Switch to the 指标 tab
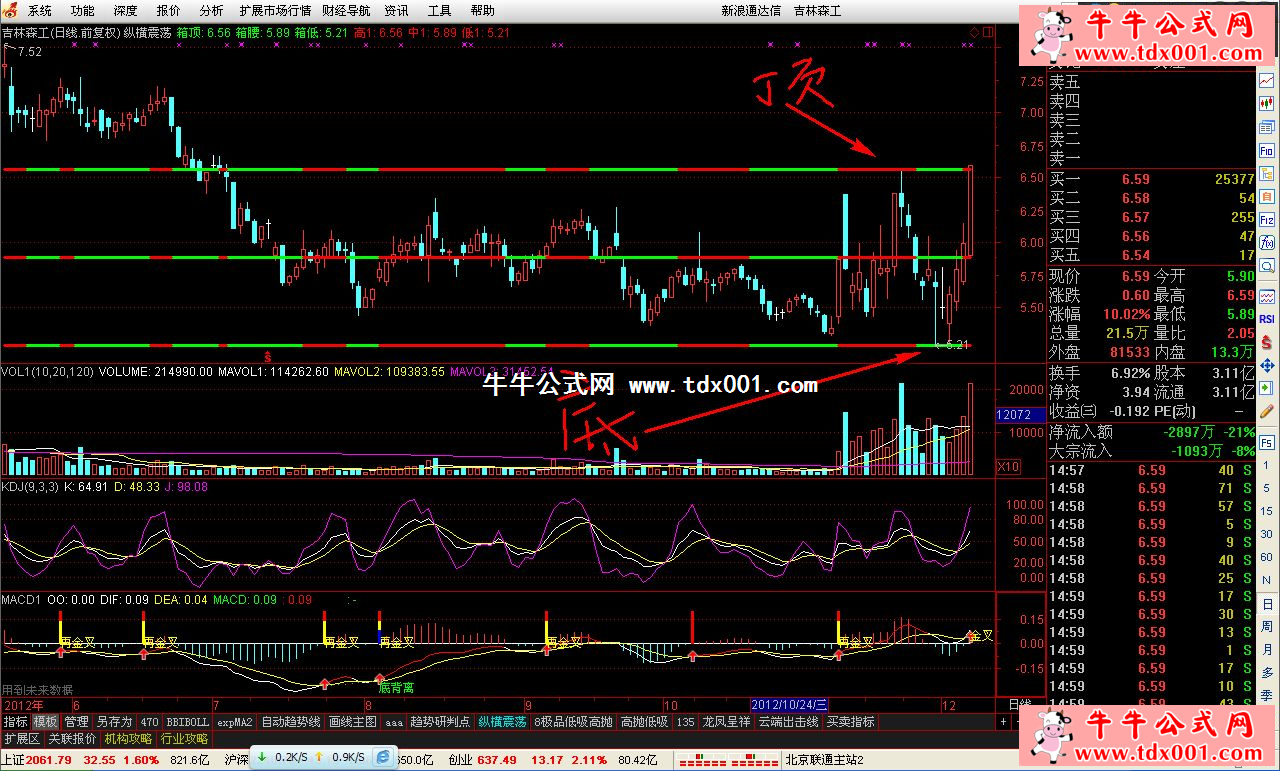This screenshot has height=771, width=1280. (x=15, y=721)
